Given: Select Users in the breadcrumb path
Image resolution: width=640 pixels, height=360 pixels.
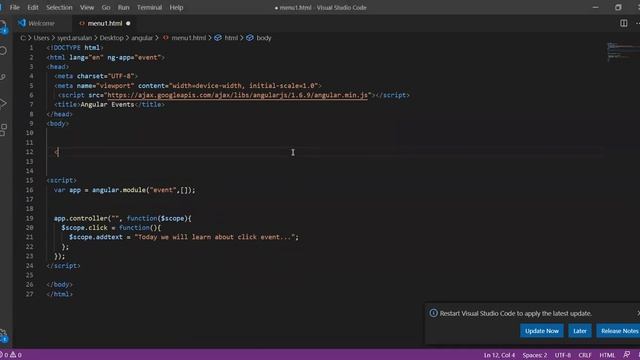Looking at the screenshot, I should click(x=41, y=38).
